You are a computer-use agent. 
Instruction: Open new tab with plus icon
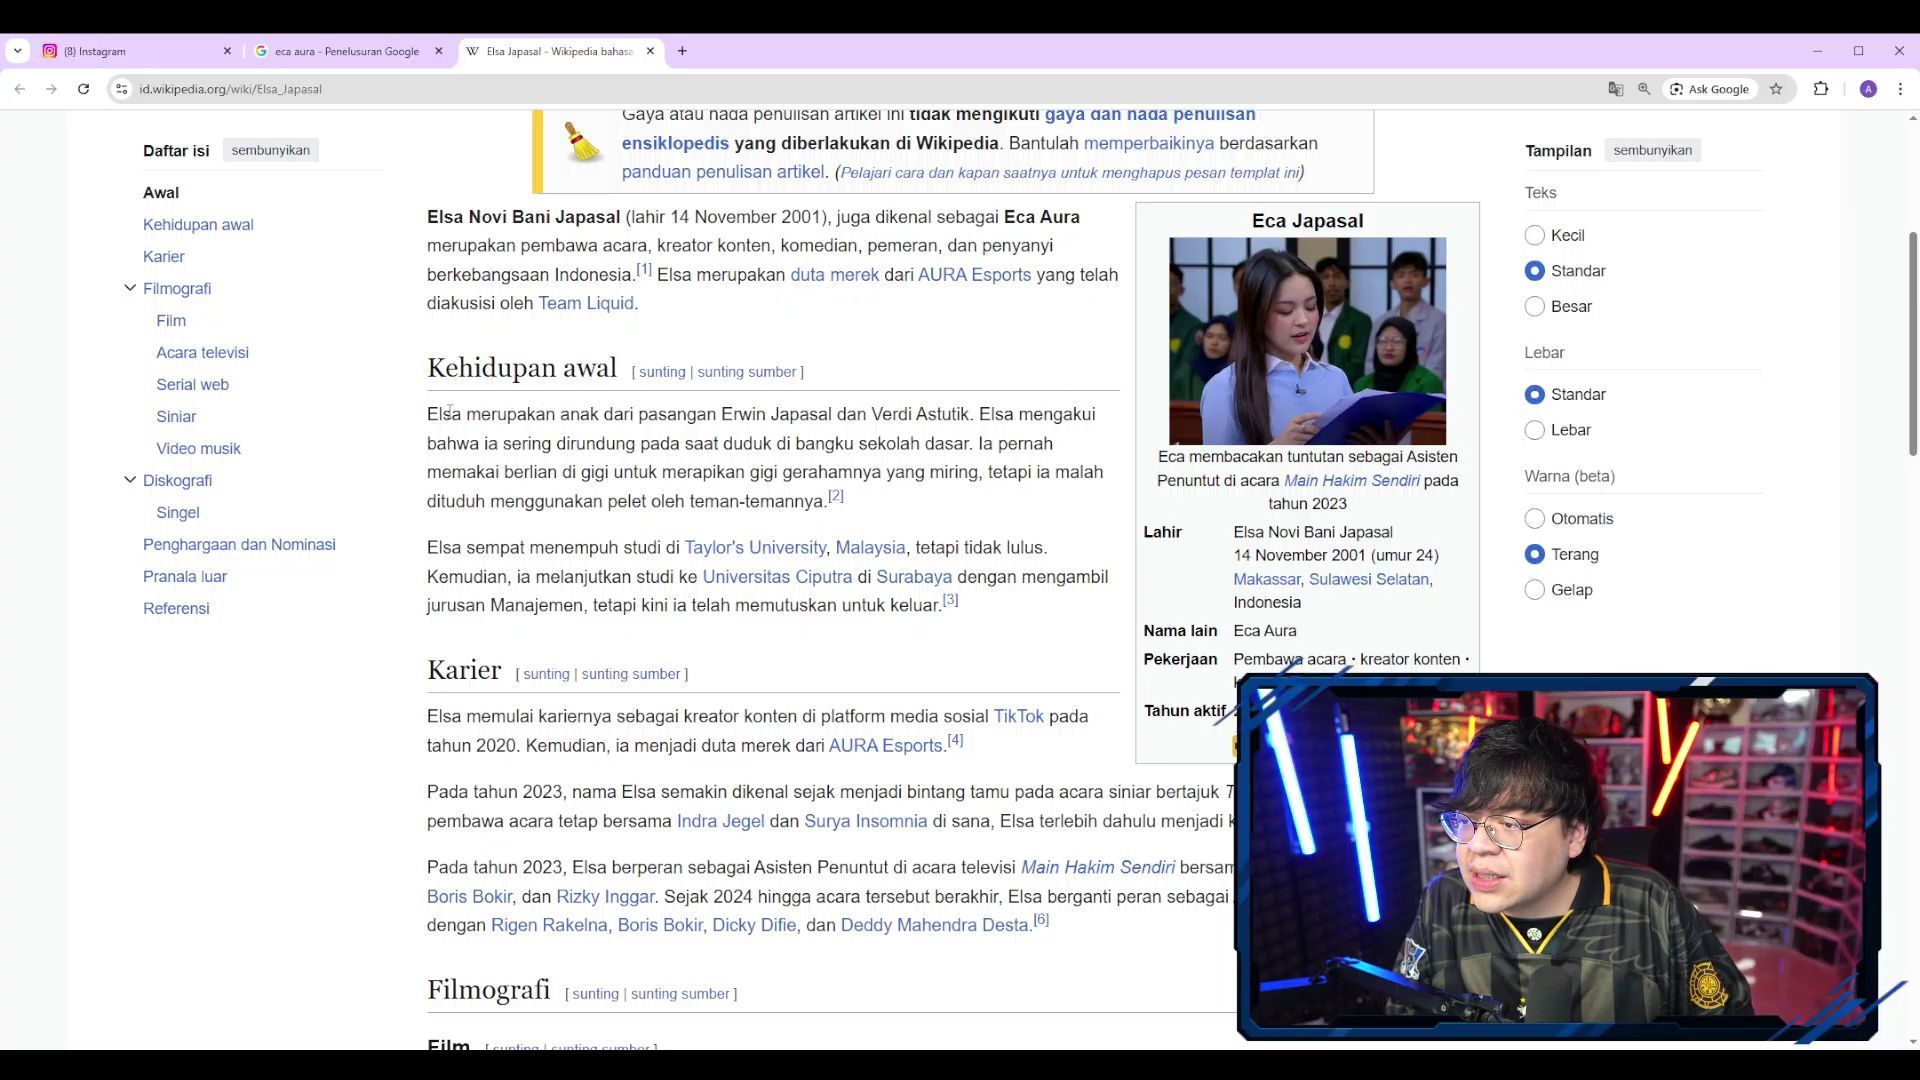tap(682, 51)
